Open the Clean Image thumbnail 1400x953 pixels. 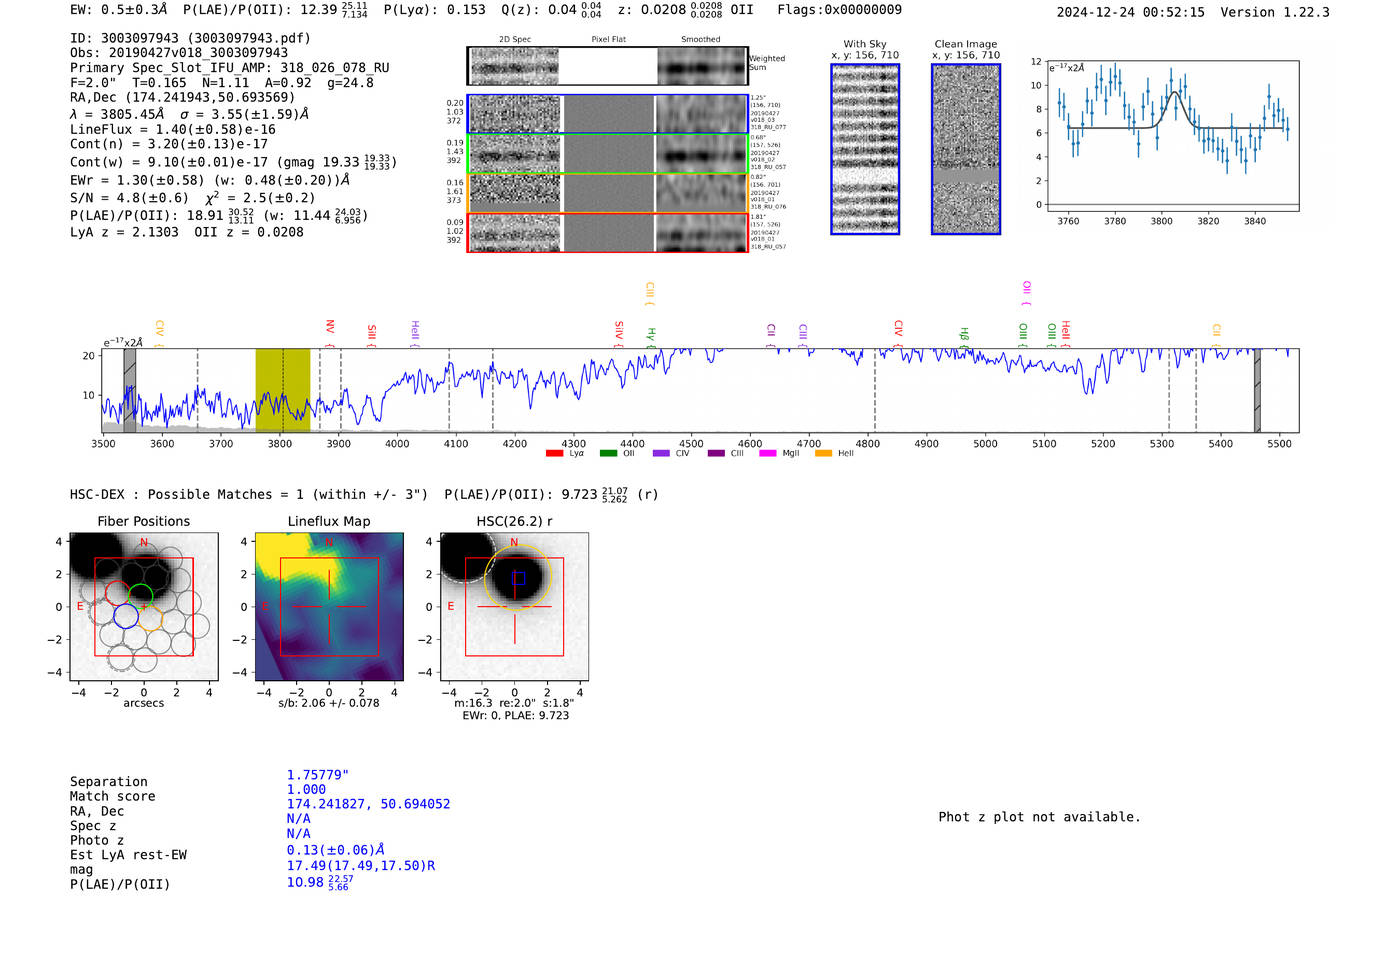click(965, 149)
